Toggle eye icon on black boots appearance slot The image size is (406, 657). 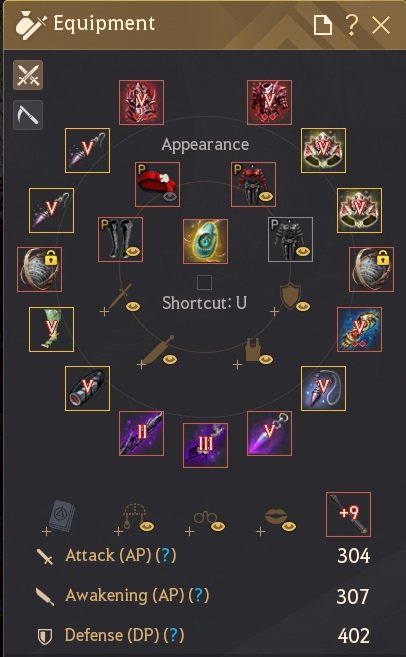[133, 252]
